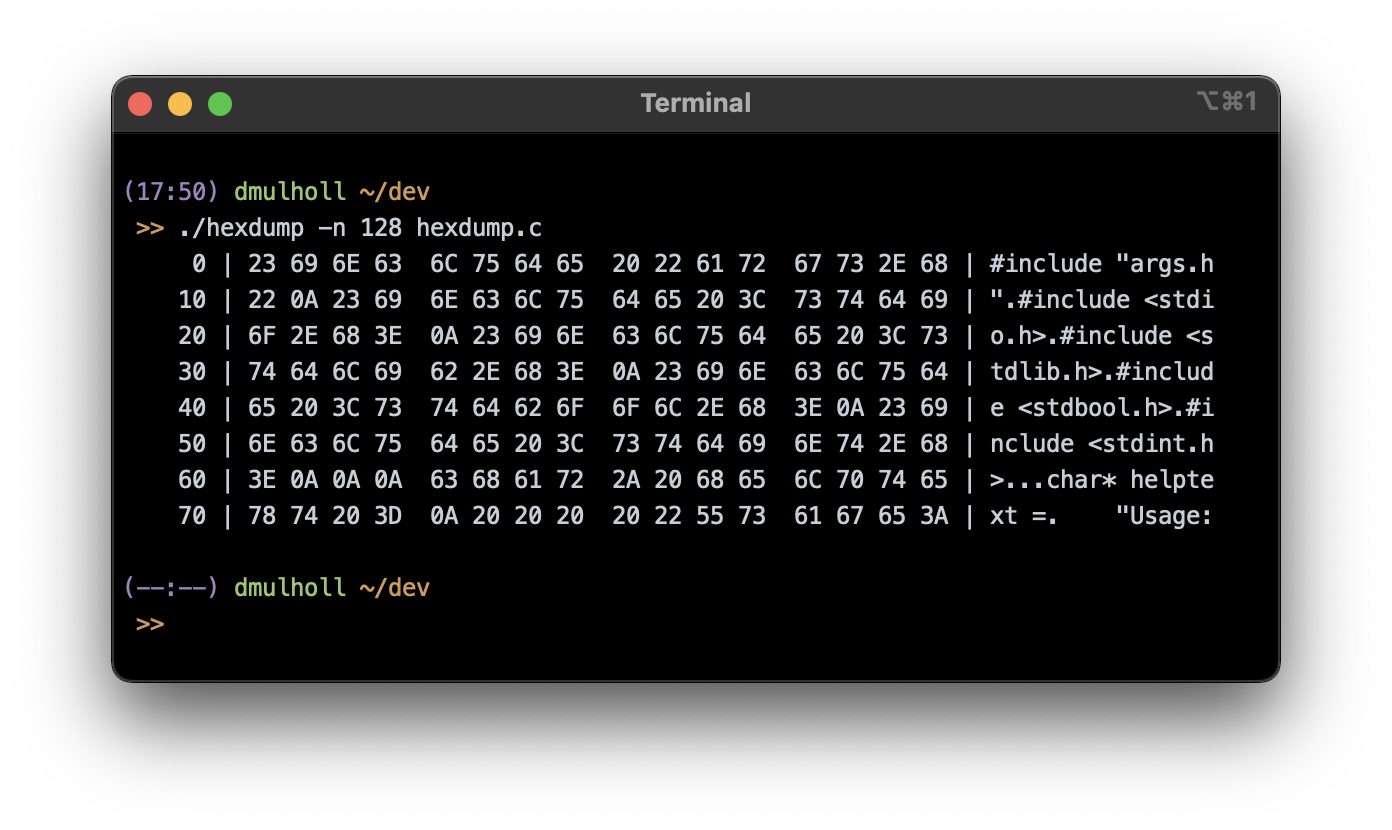Click hex bytes '23 69 6E 63' in row 0
The height and width of the screenshot is (830, 1392).
point(325,264)
